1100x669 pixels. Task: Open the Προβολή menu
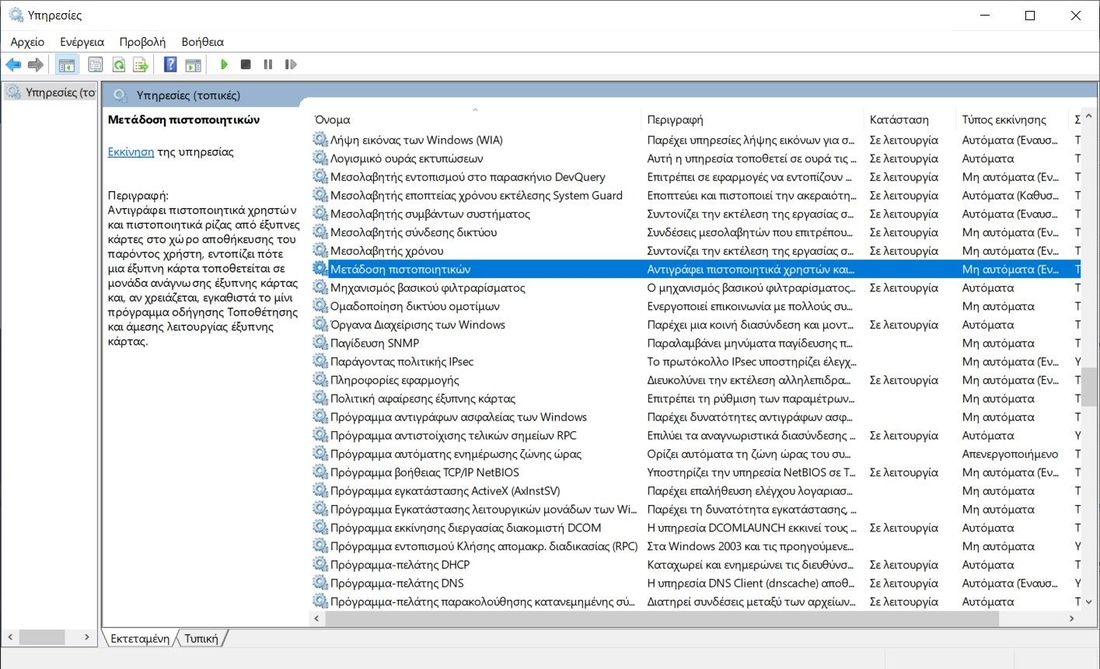click(142, 42)
